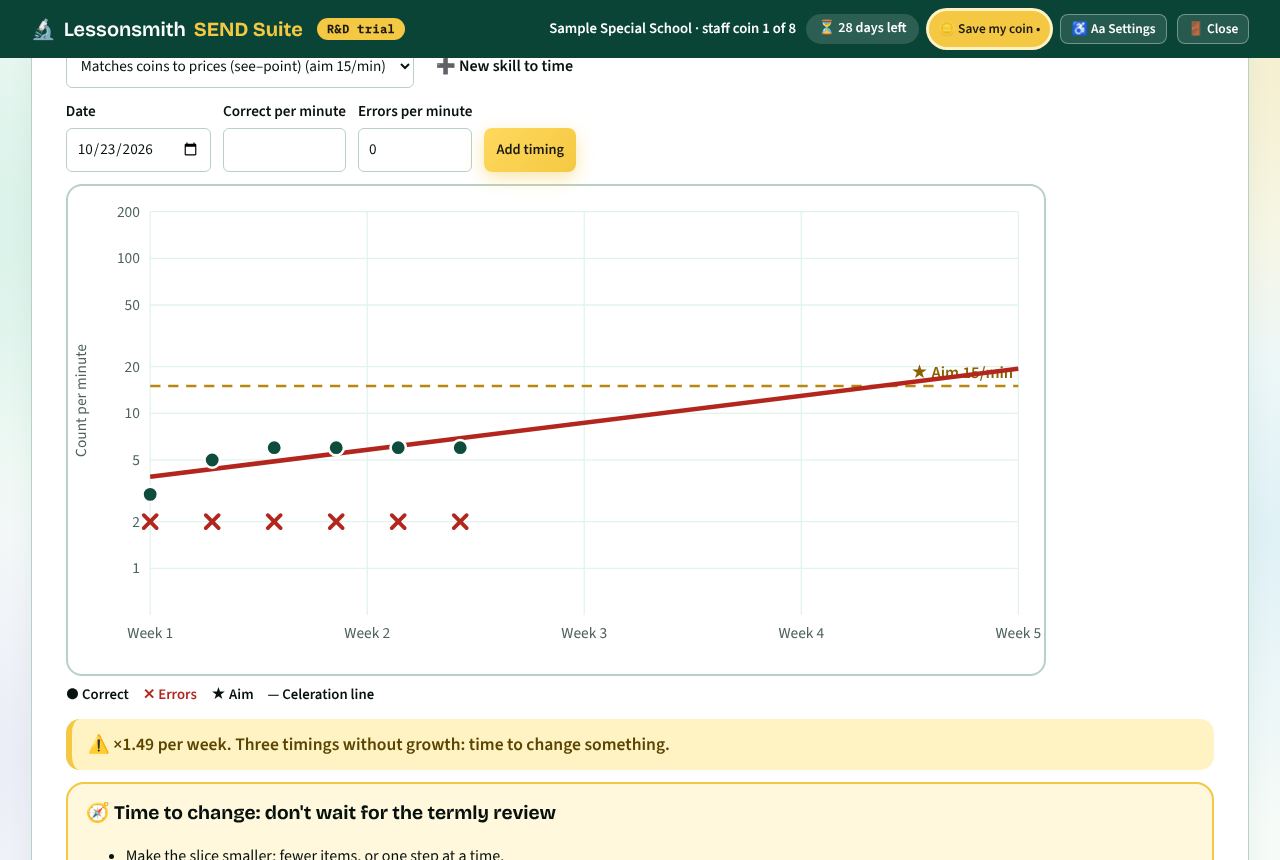Click the Week 2 axis label
This screenshot has width=1280, height=860.
(x=367, y=633)
